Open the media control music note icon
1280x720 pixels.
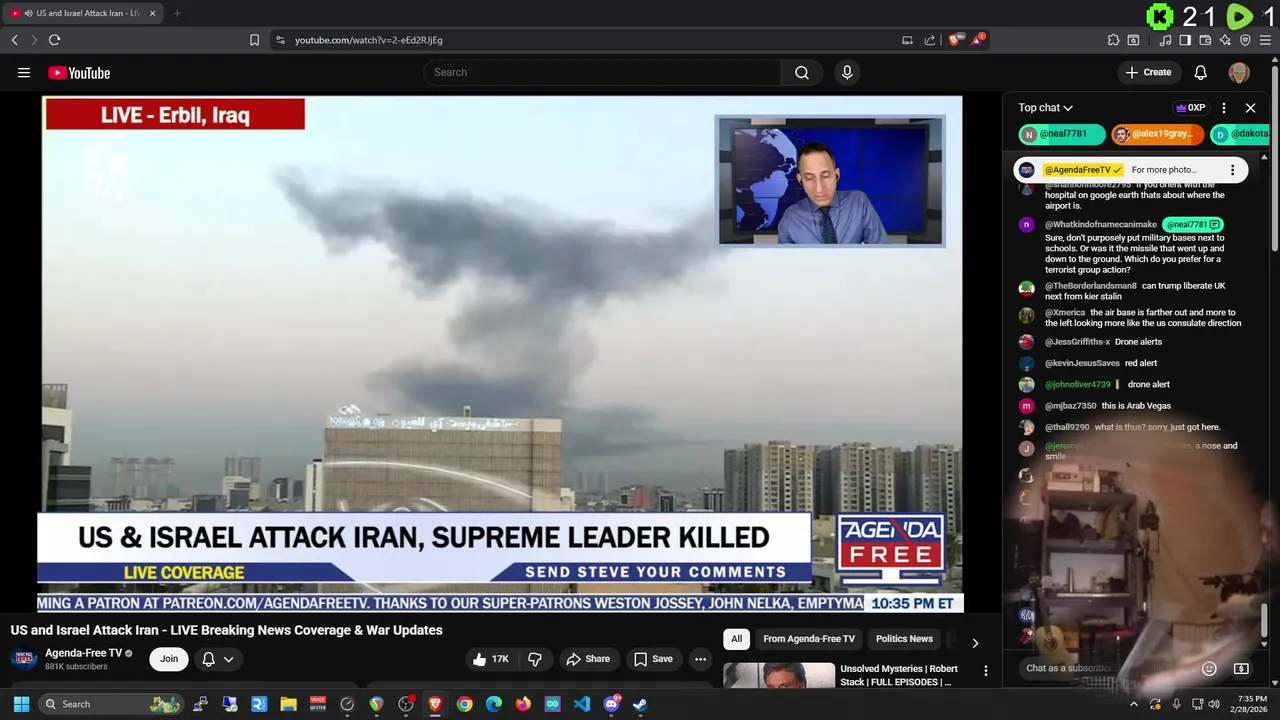click(x=1165, y=40)
